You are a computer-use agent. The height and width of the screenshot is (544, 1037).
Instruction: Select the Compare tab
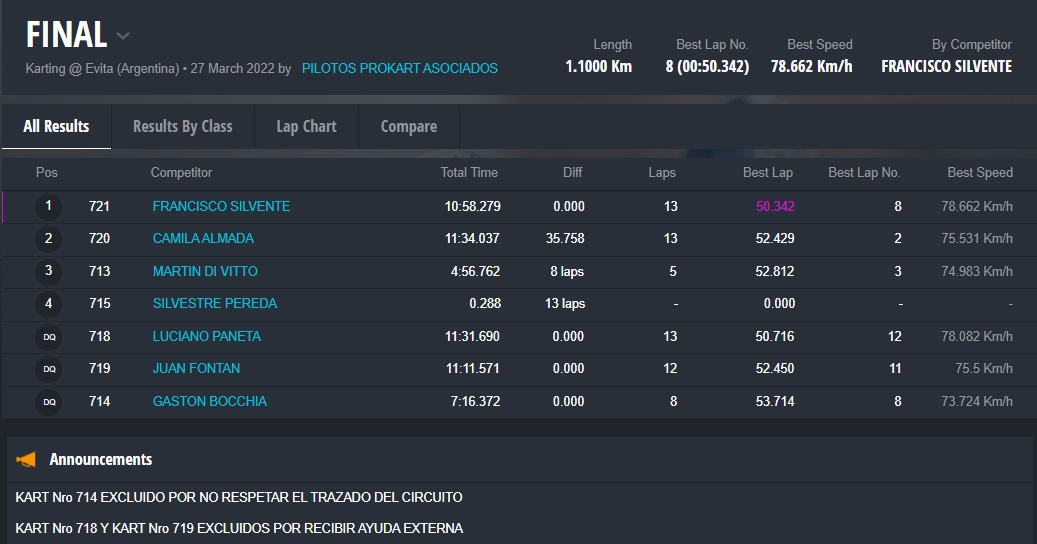click(408, 127)
